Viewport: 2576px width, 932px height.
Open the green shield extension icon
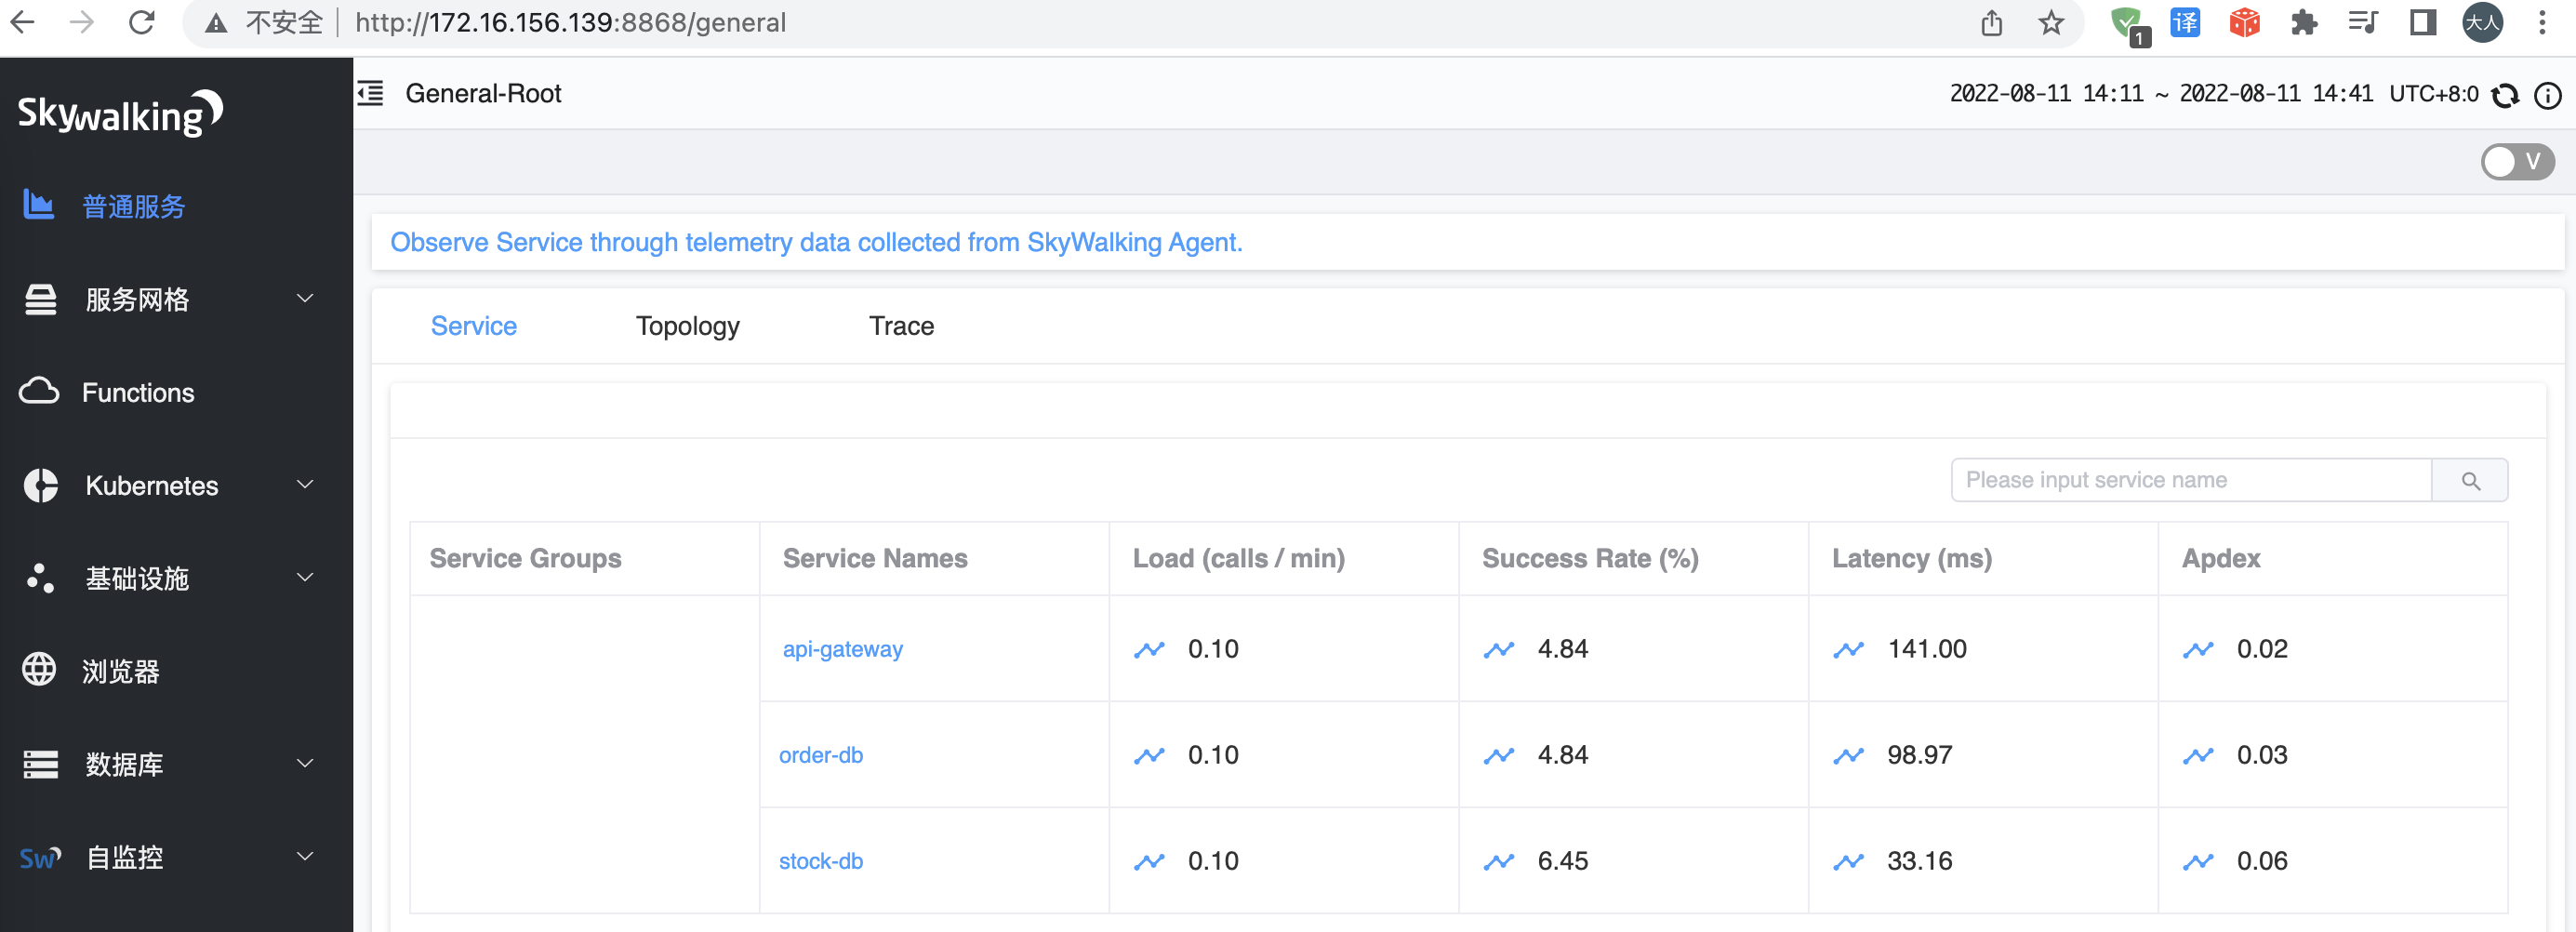(2127, 24)
